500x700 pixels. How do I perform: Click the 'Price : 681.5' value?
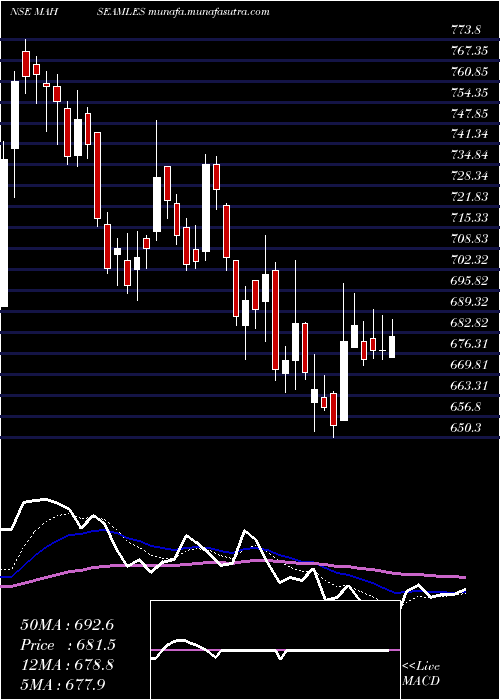pyautogui.click(x=68, y=645)
